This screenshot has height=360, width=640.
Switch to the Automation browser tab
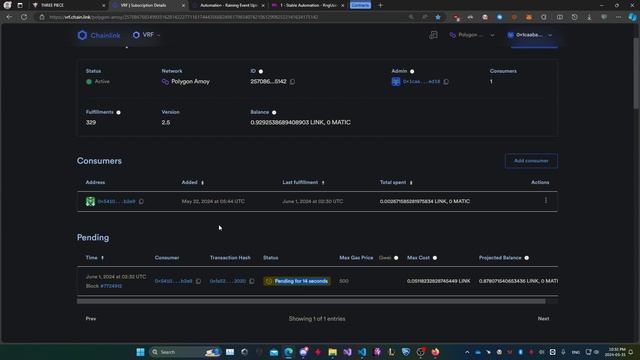pyautogui.click(x=228, y=5)
